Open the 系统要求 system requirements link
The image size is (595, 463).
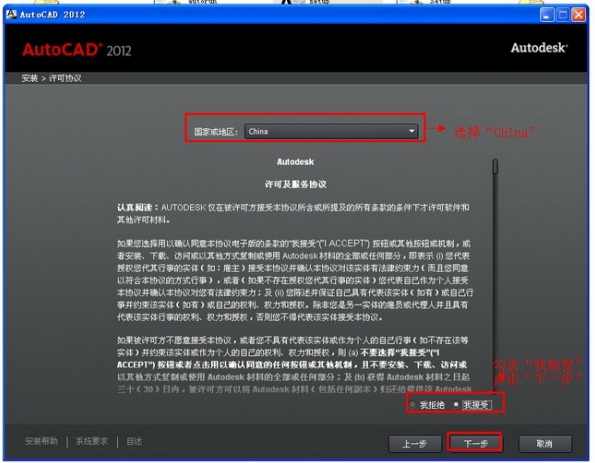pyautogui.click(x=92, y=441)
